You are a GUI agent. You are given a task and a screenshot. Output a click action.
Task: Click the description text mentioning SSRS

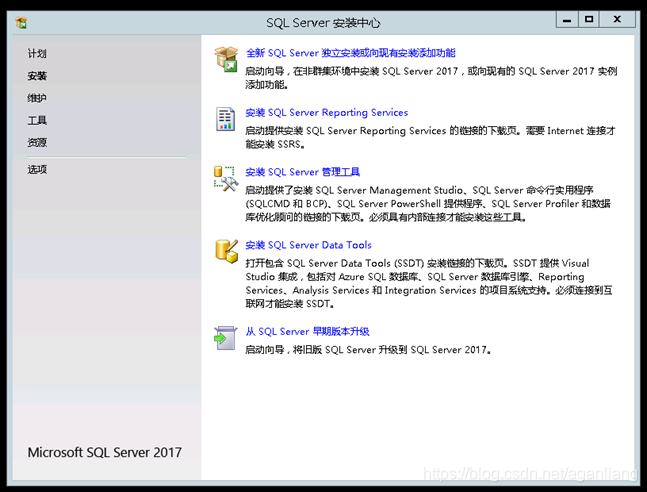(430, 137)
